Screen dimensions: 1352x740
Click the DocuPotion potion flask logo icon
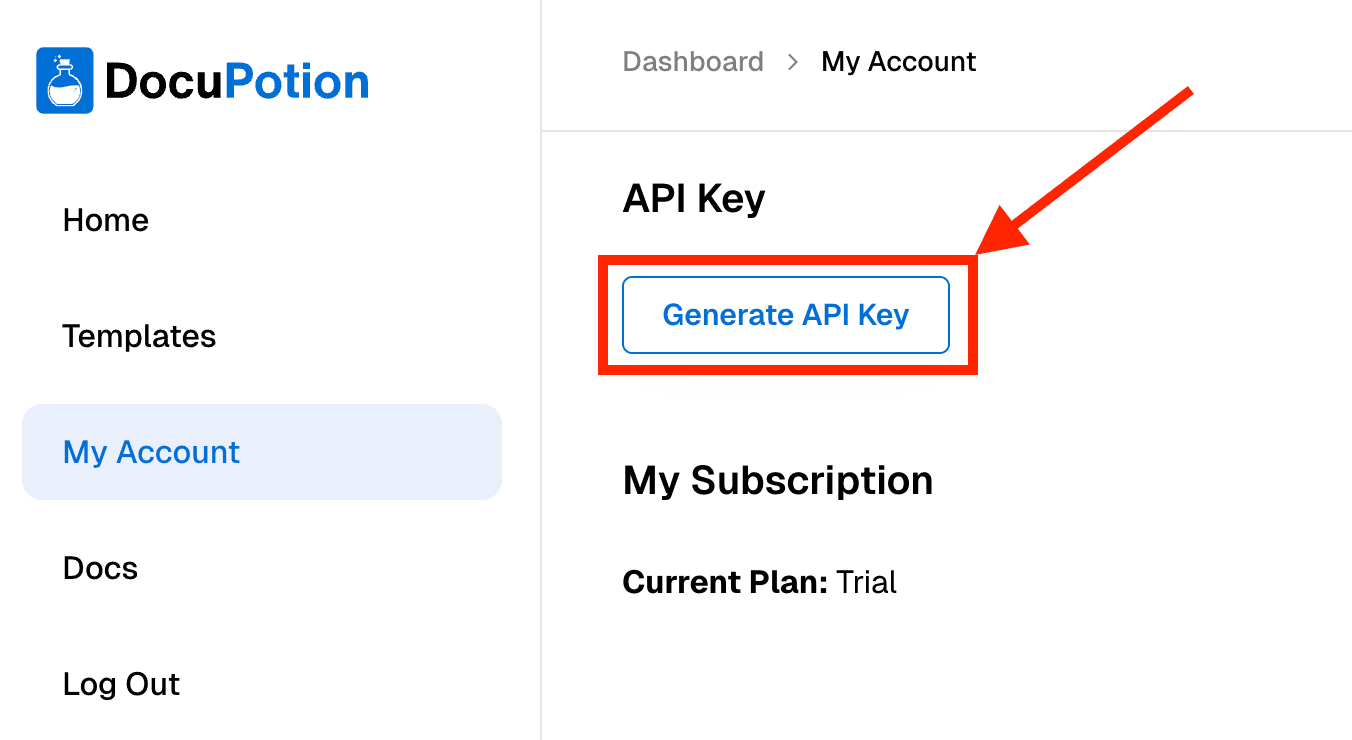64,80
